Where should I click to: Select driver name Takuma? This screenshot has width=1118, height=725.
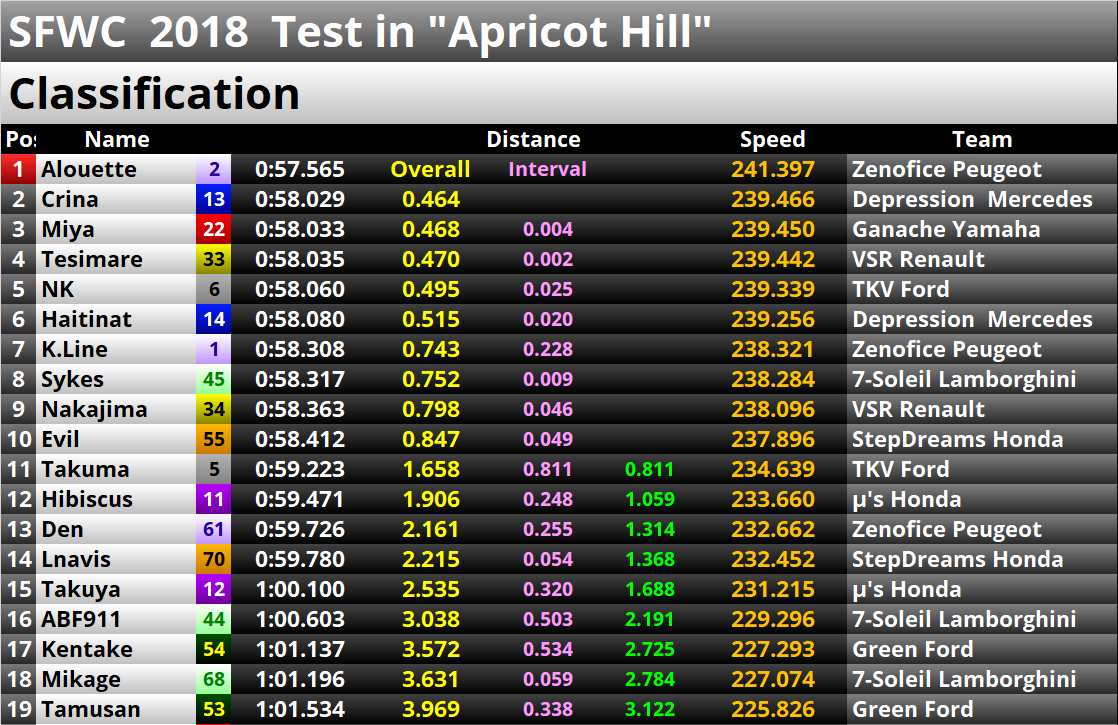[85, 469]
